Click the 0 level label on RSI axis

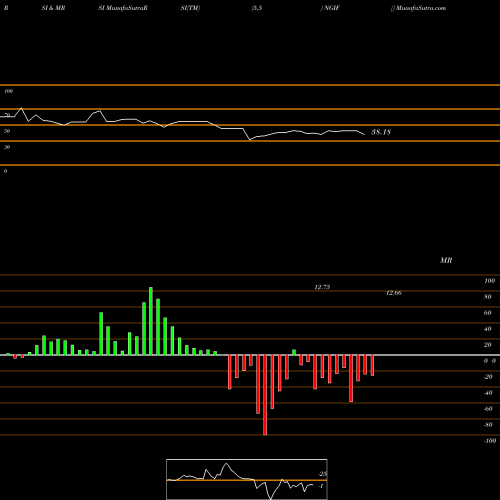(x=5, y=171)
